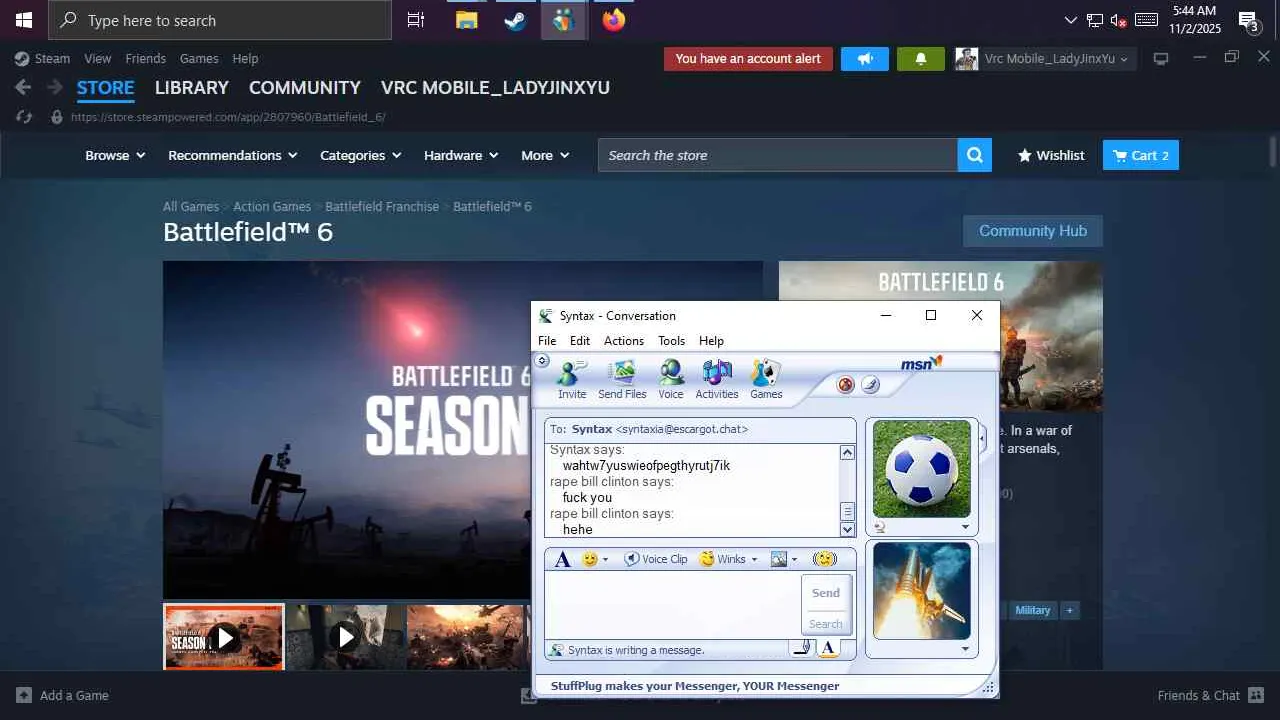
Task: Open the Friends menu in Steam
Action: (145, 59)
